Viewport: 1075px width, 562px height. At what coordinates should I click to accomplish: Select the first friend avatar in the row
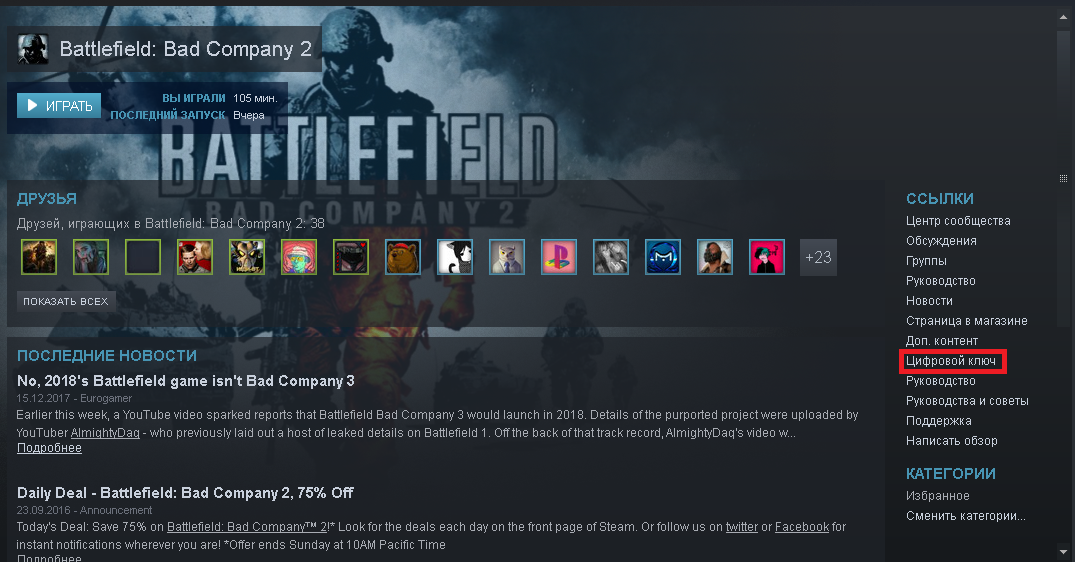coord(39,257)
